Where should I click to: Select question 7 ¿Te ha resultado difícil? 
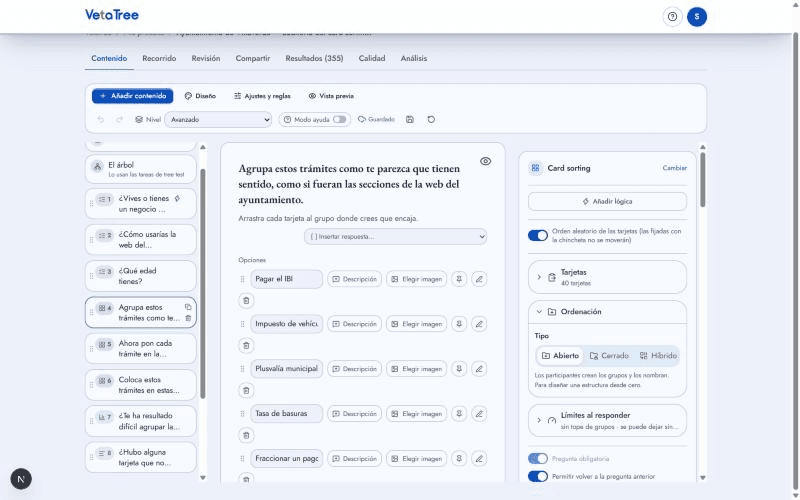(141, 421)
